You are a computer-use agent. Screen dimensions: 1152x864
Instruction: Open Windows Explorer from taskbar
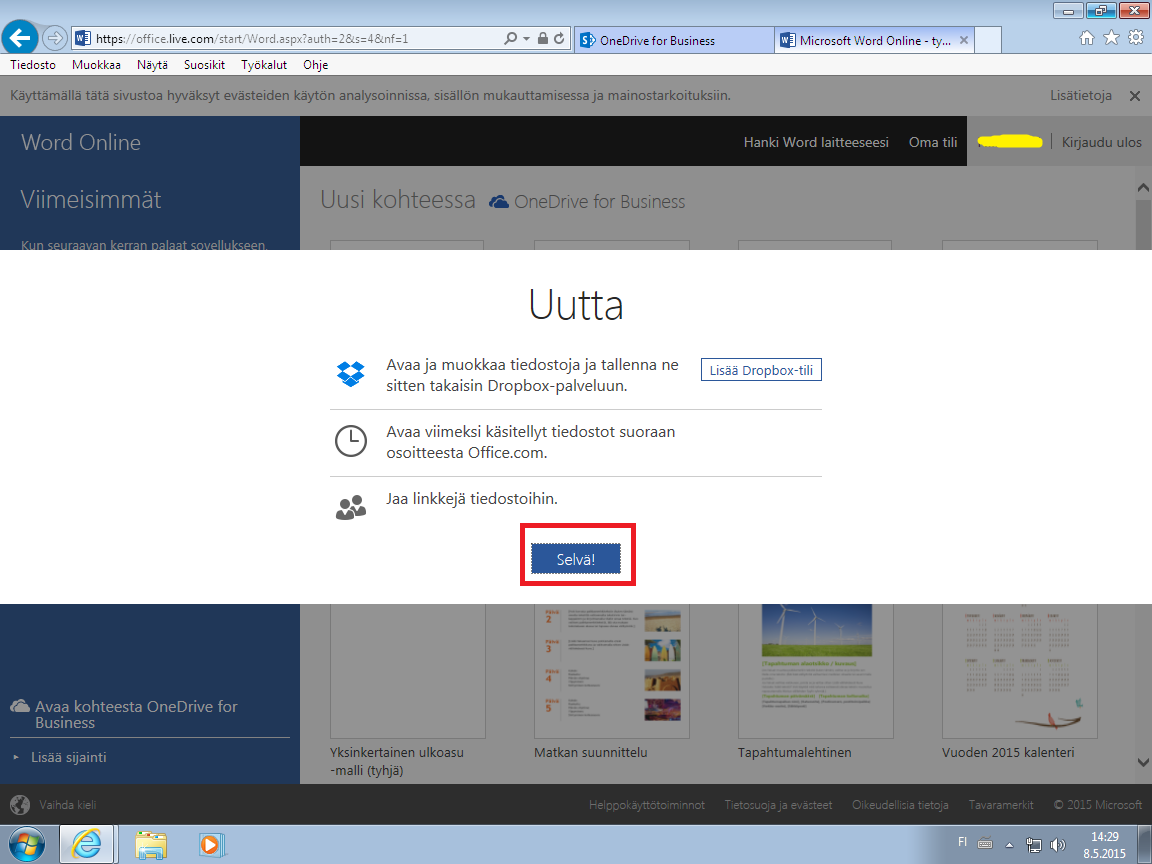click(x=151, y=845)
